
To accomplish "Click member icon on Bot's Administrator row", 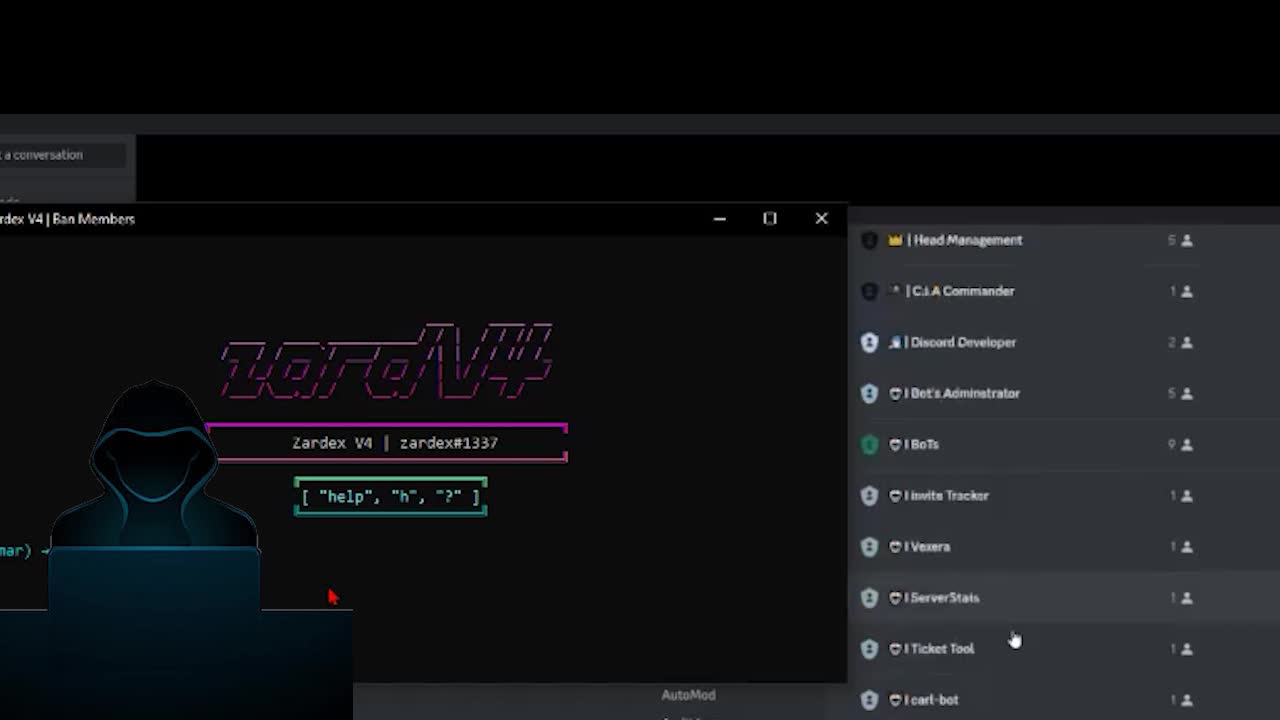I will point(1186,393).
